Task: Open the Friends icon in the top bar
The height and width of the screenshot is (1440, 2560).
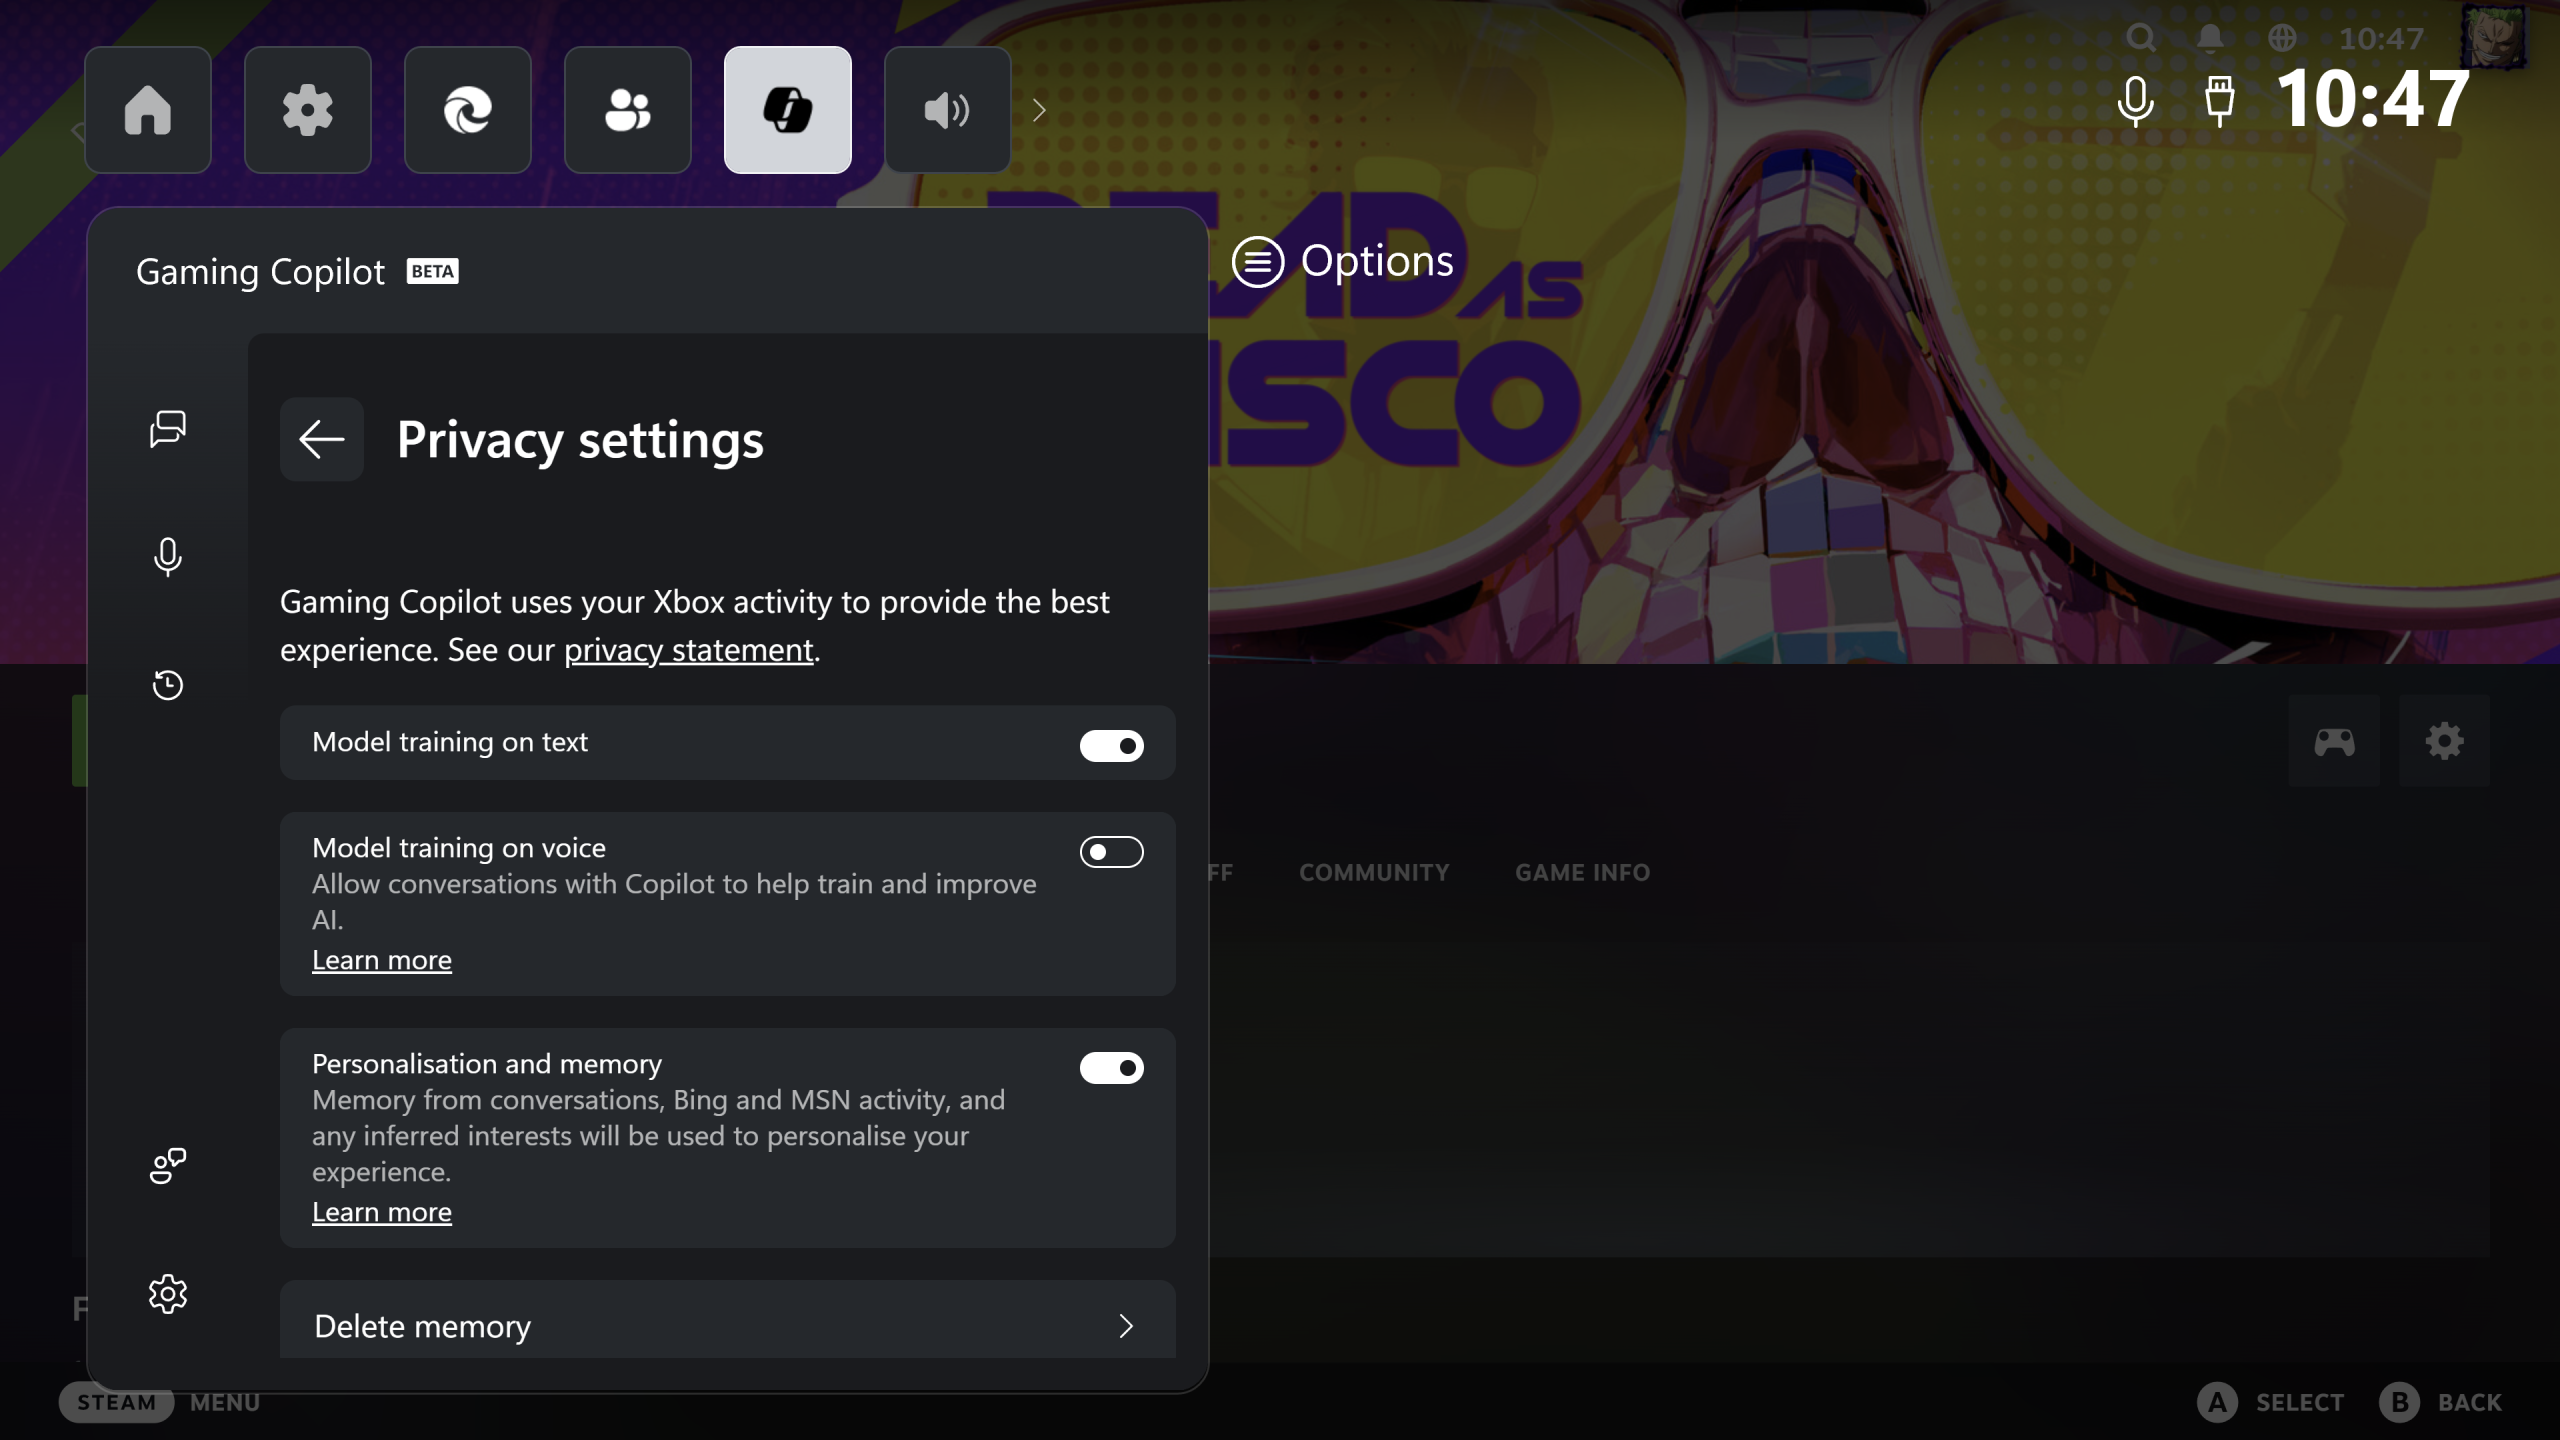Action: coord(628,109)
